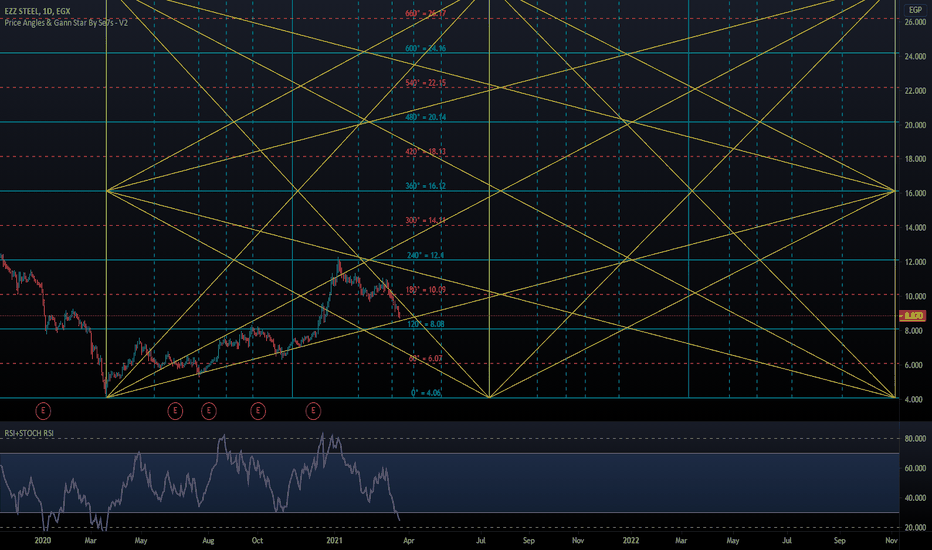Click 80.000 on the RSI axis
932x550 pixels.
tap(915, 439)
